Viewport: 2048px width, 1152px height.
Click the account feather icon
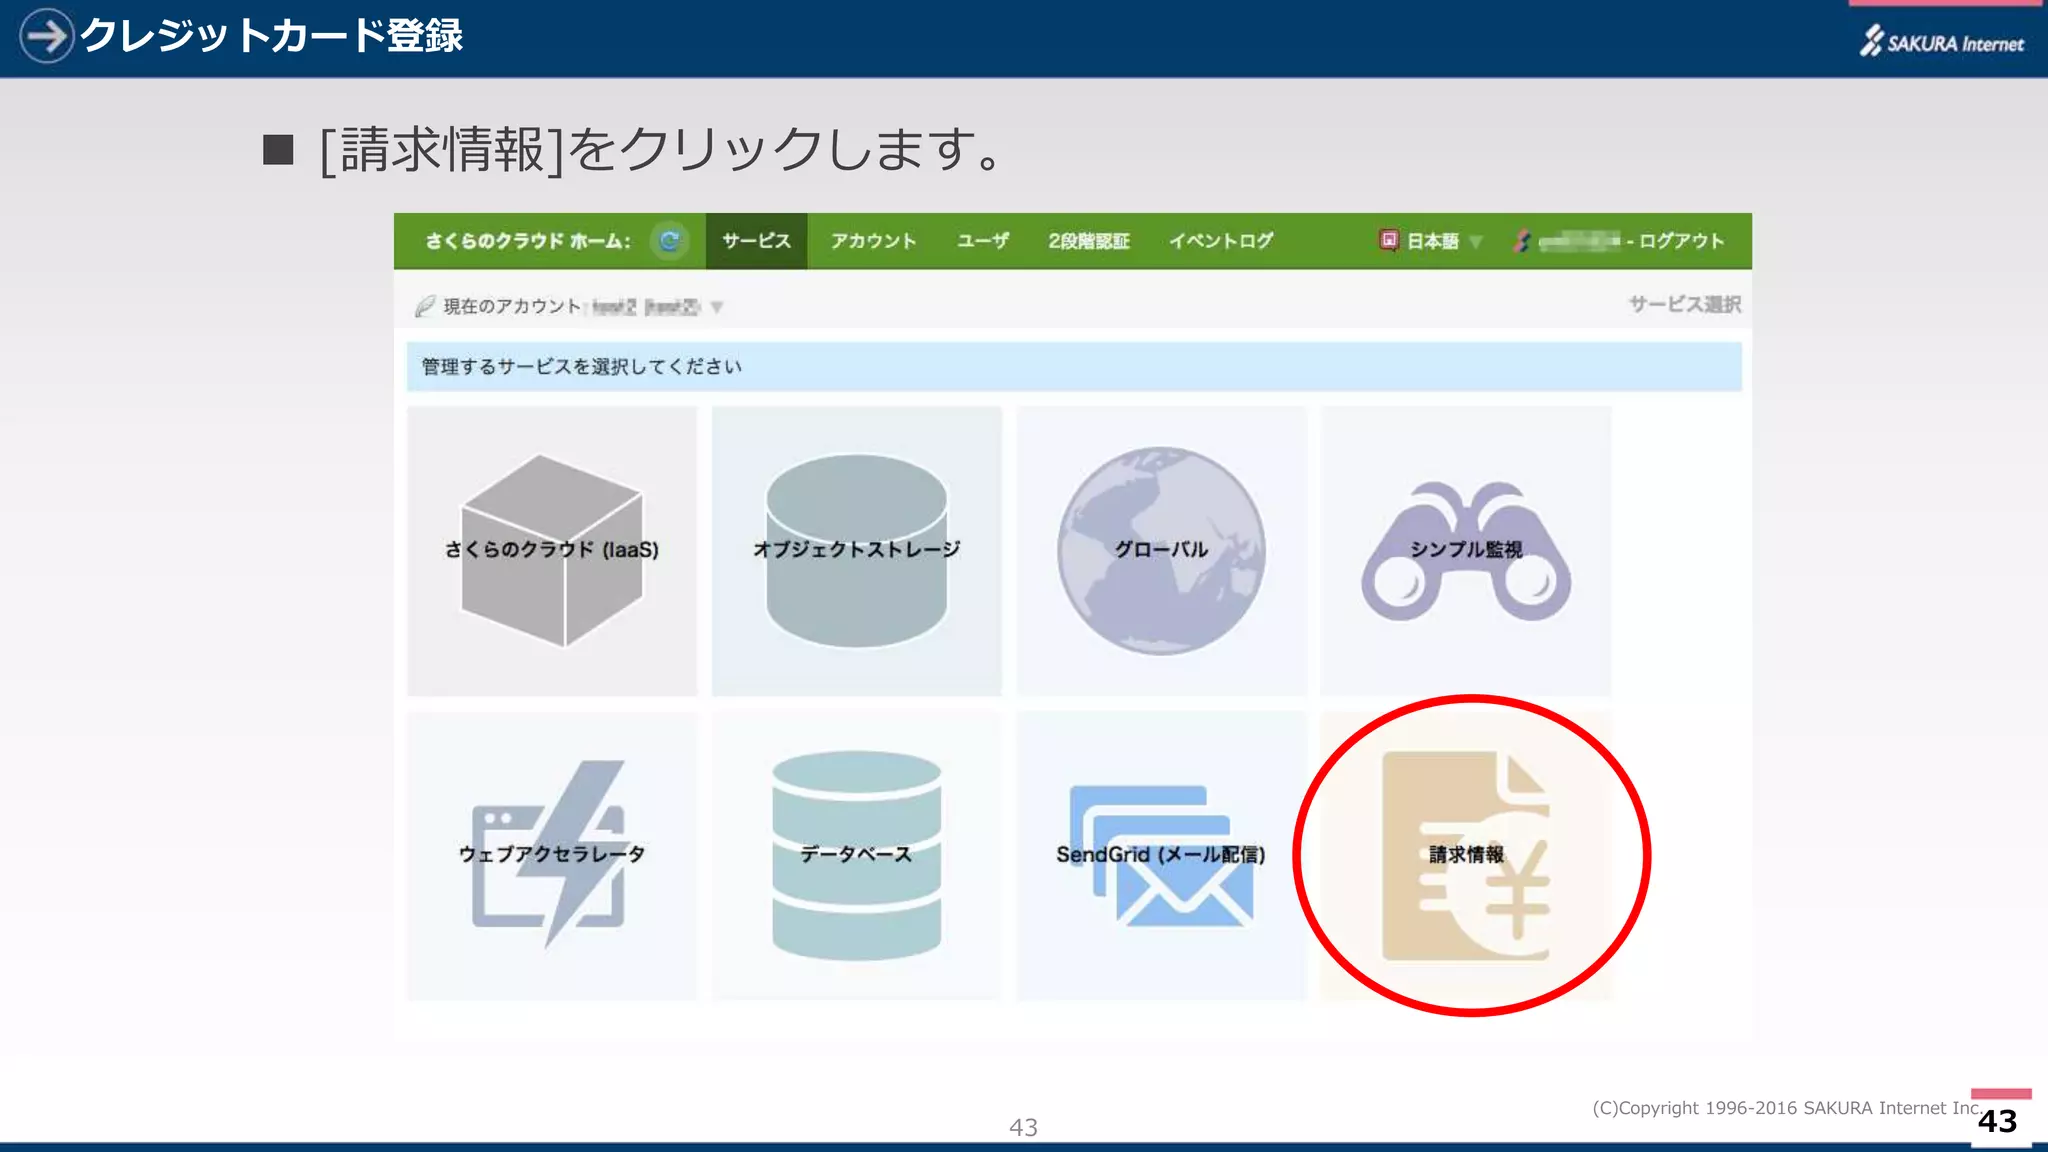point(425,306)
